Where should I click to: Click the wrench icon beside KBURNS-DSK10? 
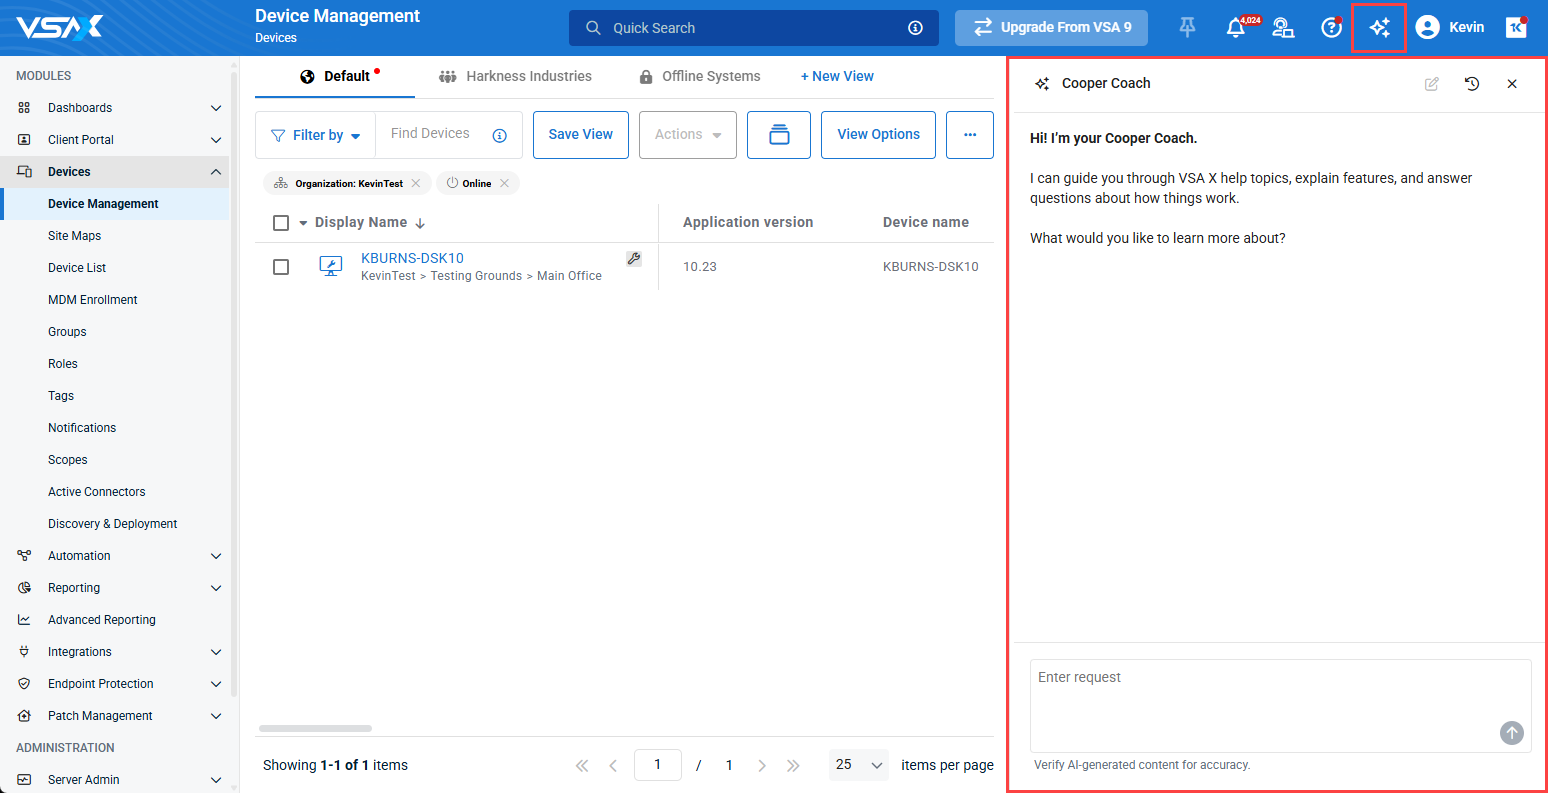click(633, 259)
